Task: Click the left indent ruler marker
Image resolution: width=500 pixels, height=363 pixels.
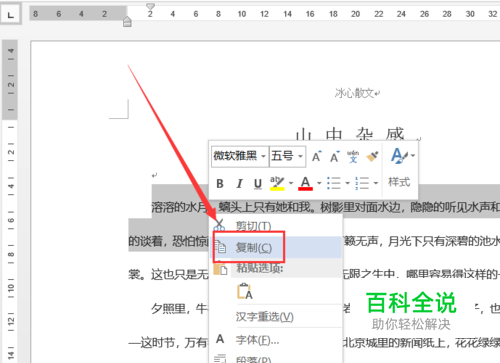Action: tap(127, 22)
